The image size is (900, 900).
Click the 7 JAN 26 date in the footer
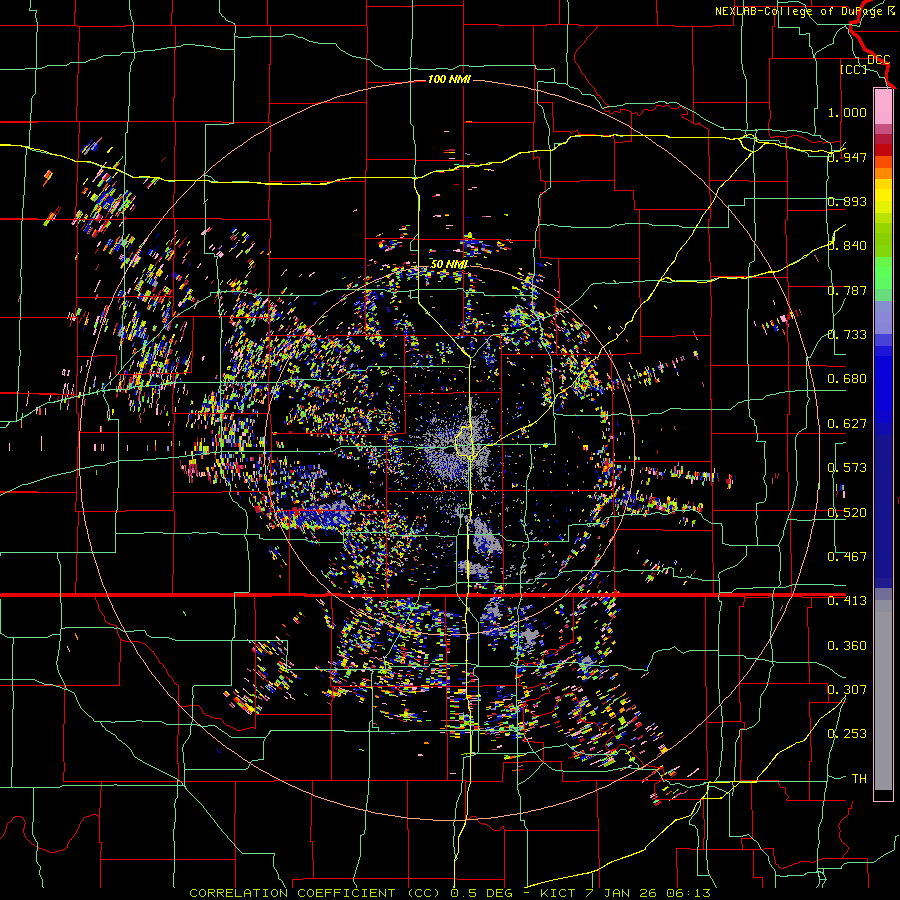tap(620, 893)
